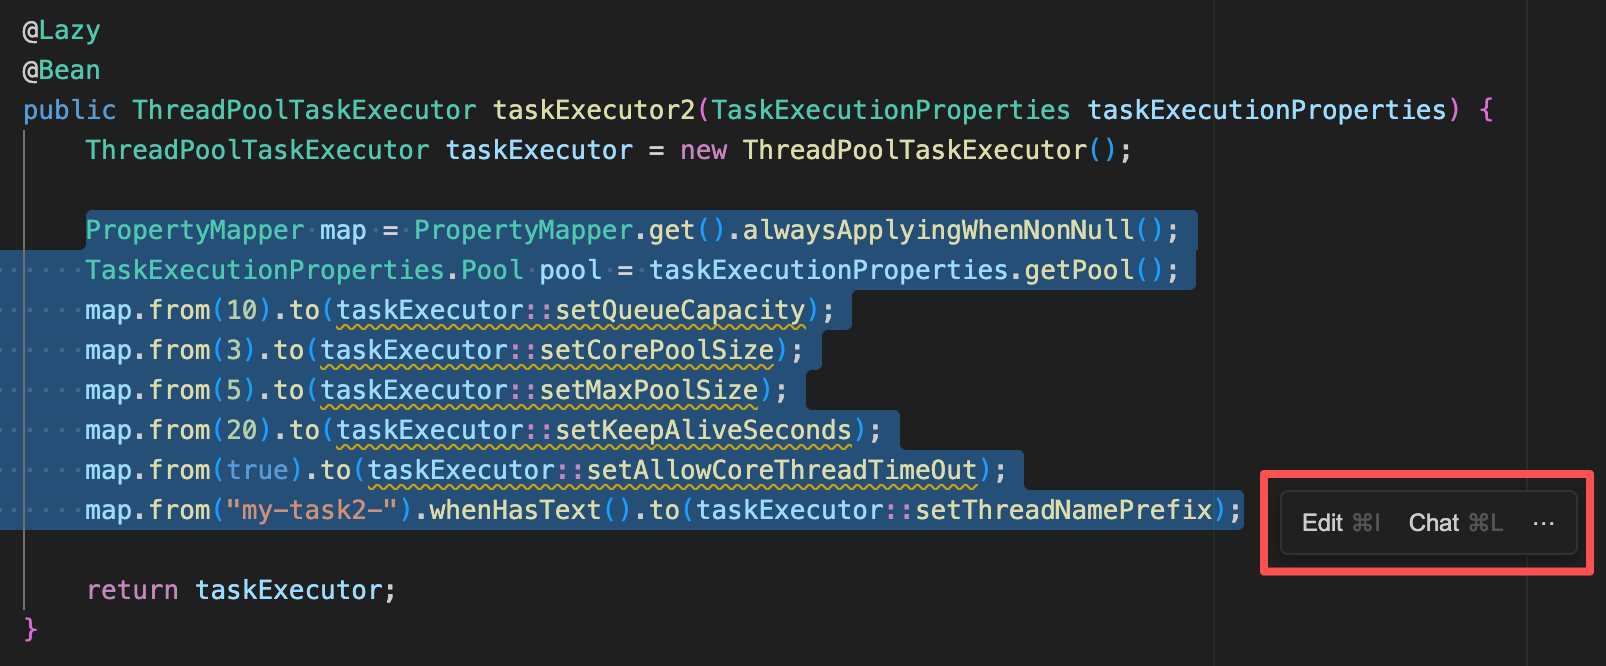Viewport: 1606px width, 666px height.
Task: Open the more options ellipsis menu
Action: point(1543,523)
